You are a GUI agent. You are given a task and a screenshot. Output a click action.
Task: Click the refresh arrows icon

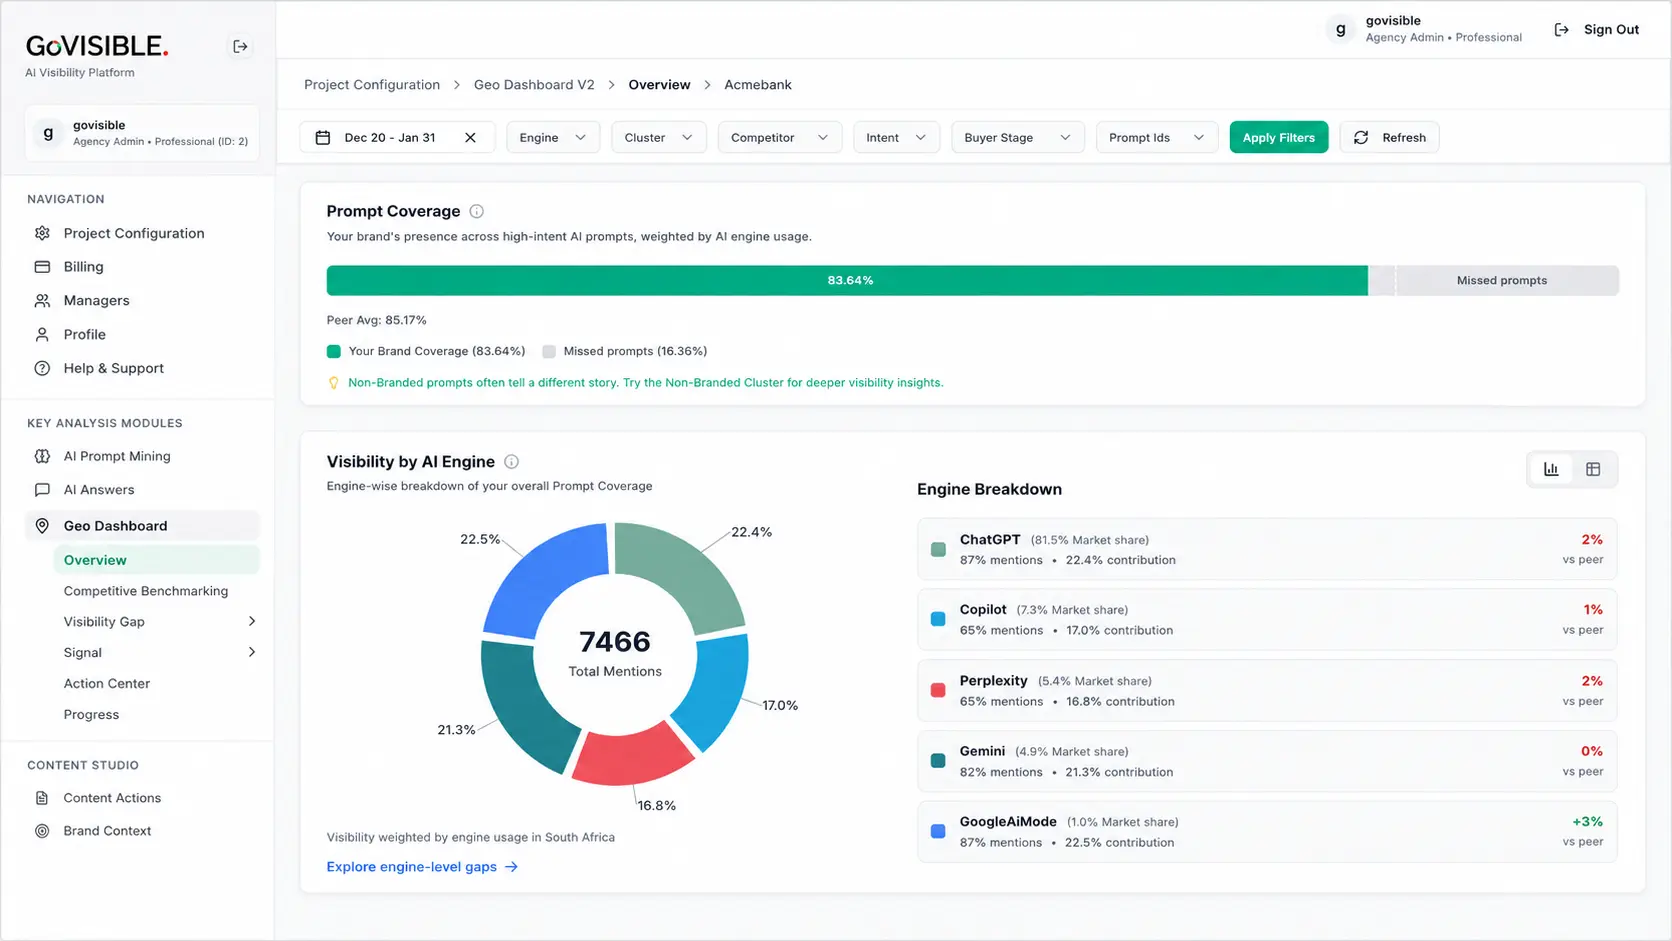coord(1361,138)
